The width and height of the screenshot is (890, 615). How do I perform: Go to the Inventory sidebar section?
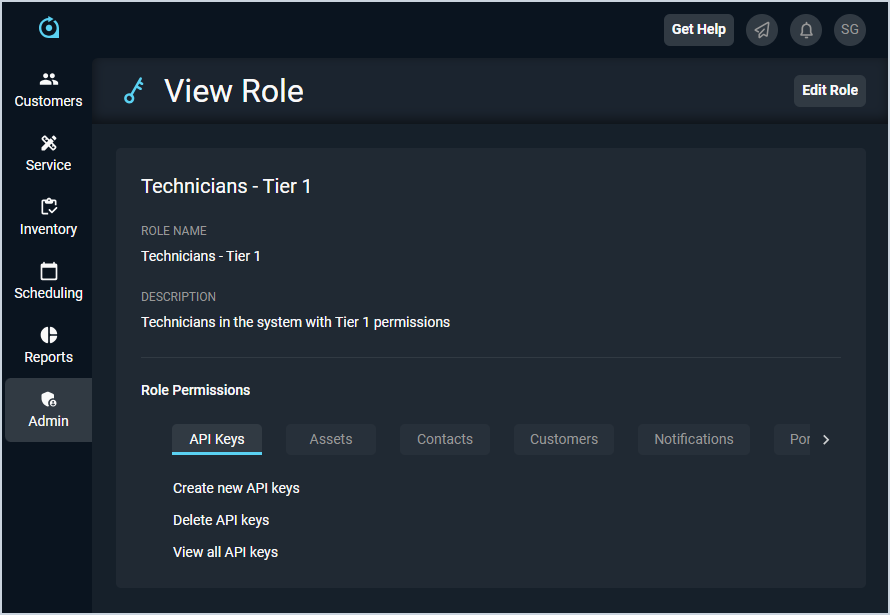pos(48,218)
